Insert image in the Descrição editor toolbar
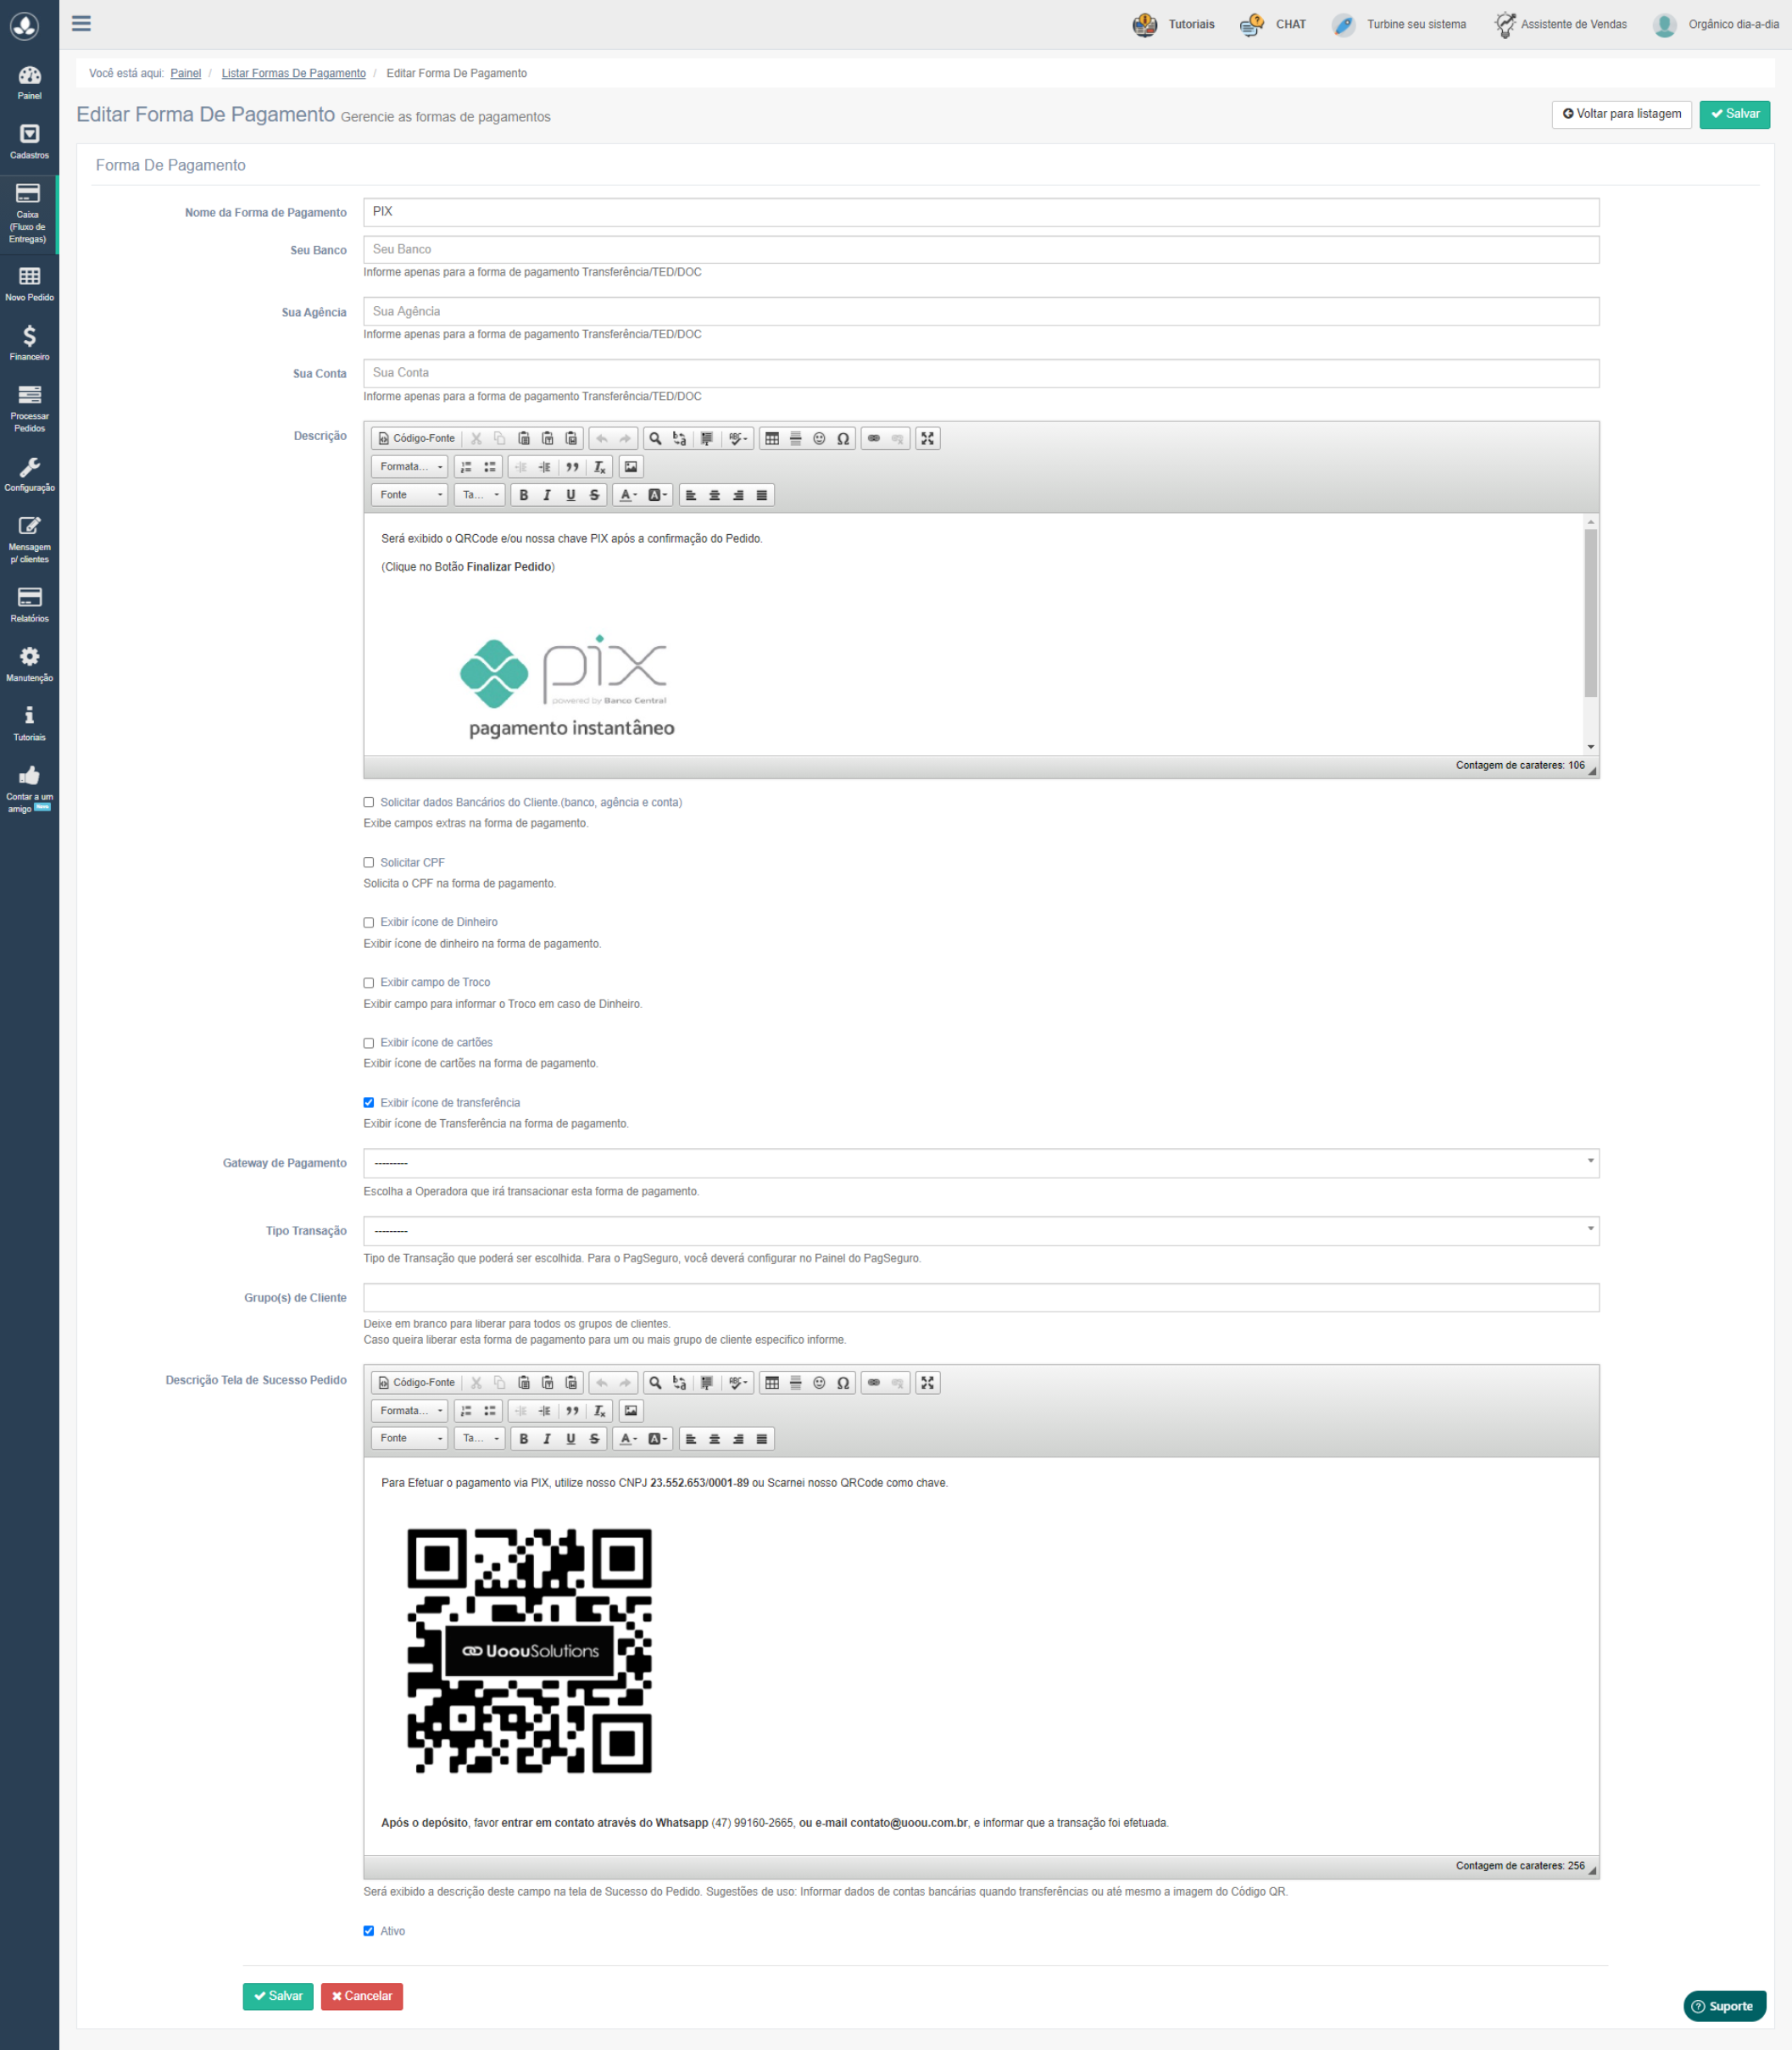Image resolution: width=1792 pixels, height=2050 pixels. point(630,467)
